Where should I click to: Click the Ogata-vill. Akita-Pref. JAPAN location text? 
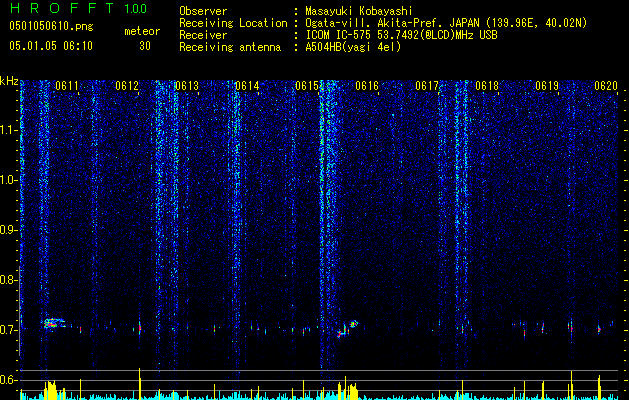(x=446, y=23)
